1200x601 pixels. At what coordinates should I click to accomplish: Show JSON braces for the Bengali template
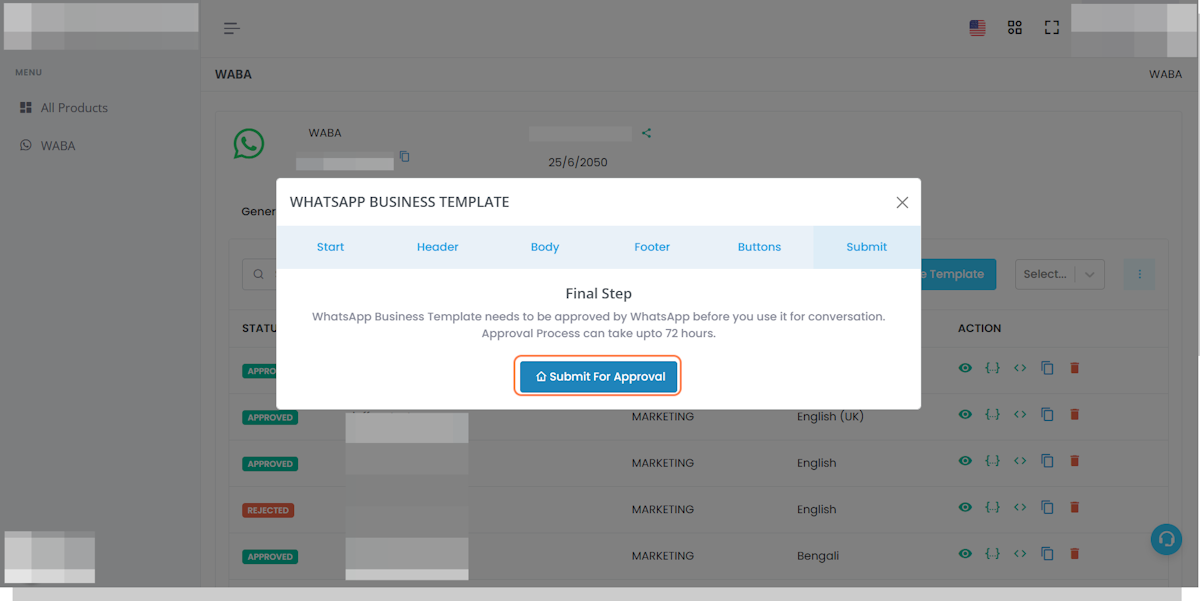(x=992, y=553)
